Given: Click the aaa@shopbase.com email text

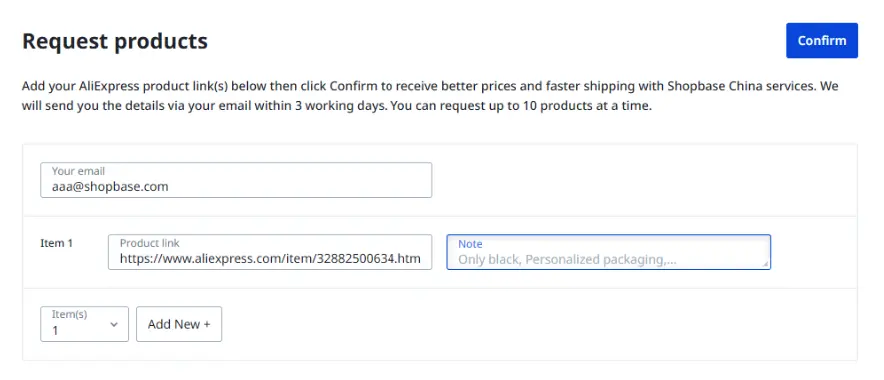Looking at the screenshot, I should (x=110, y=187).
